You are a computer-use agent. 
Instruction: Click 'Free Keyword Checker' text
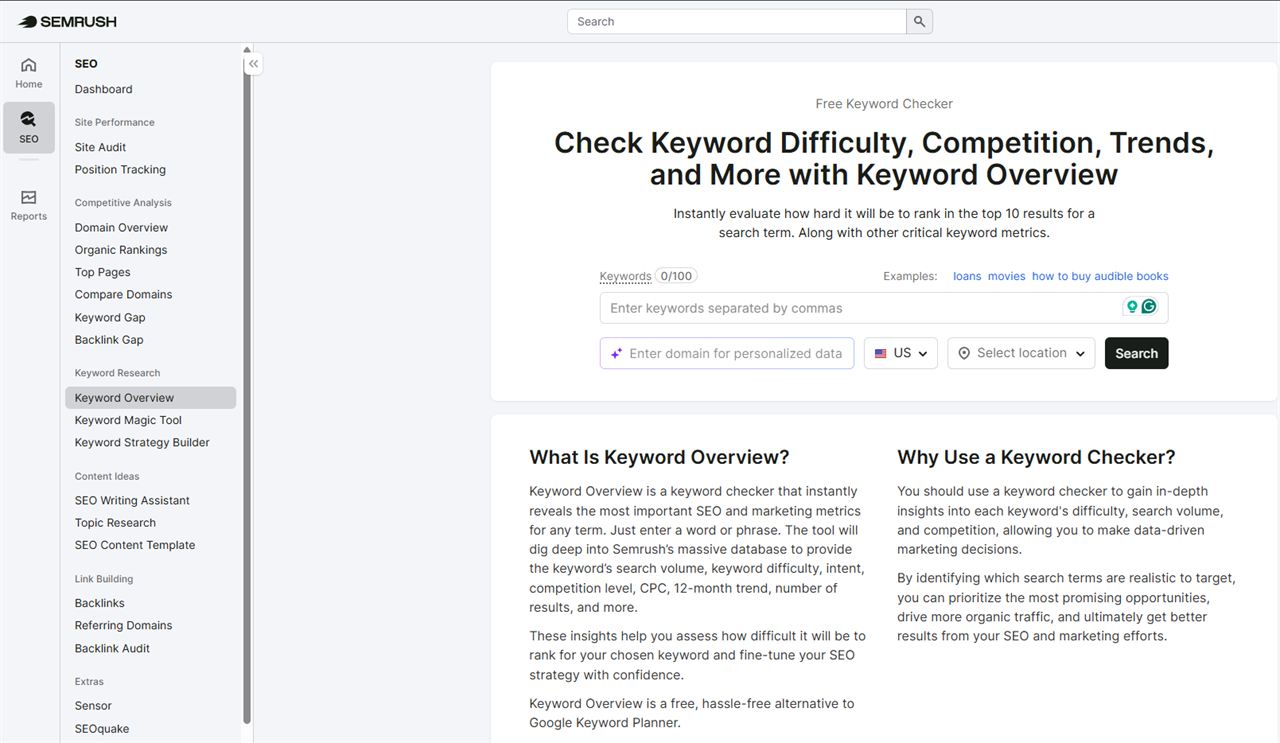click(x=884, y=104)
